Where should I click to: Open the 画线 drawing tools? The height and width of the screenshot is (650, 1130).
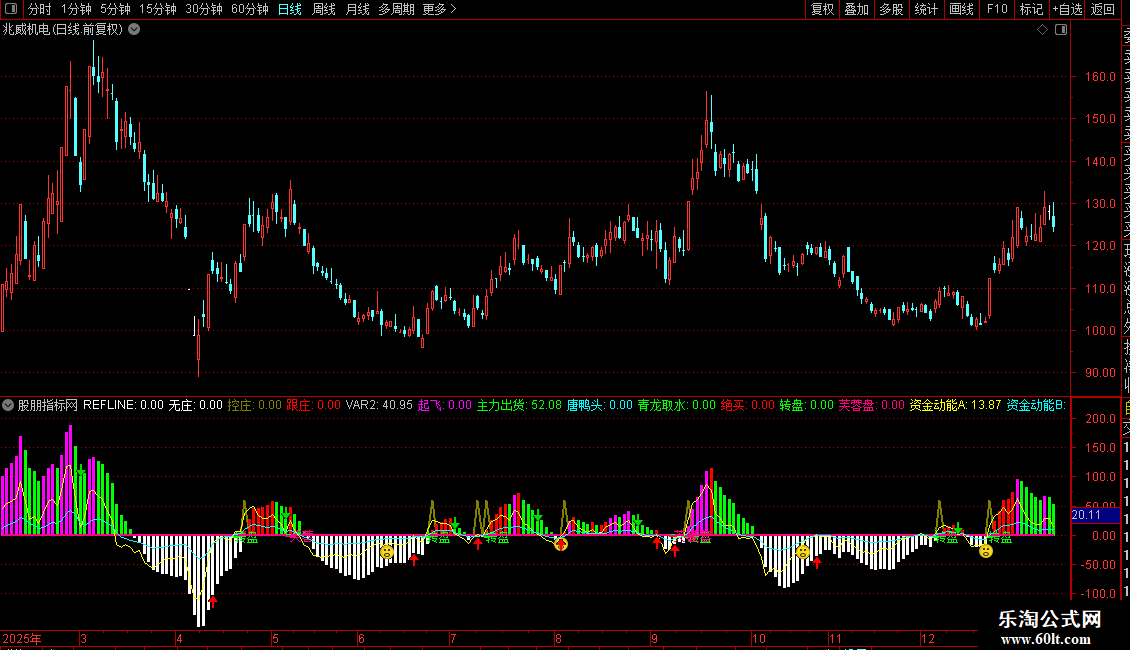[x=961, y=9]
